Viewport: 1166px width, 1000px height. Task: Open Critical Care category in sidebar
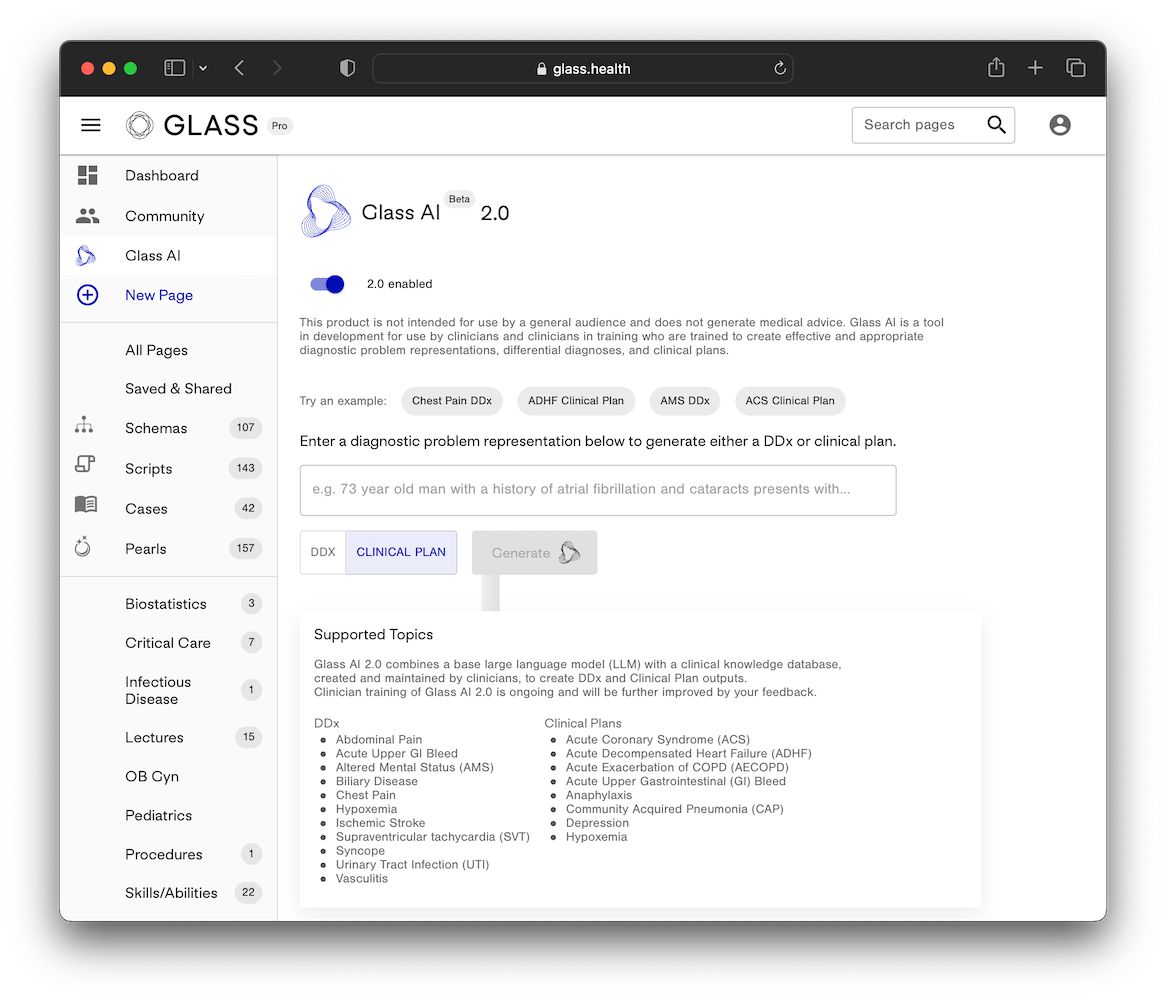pos(168,643)
